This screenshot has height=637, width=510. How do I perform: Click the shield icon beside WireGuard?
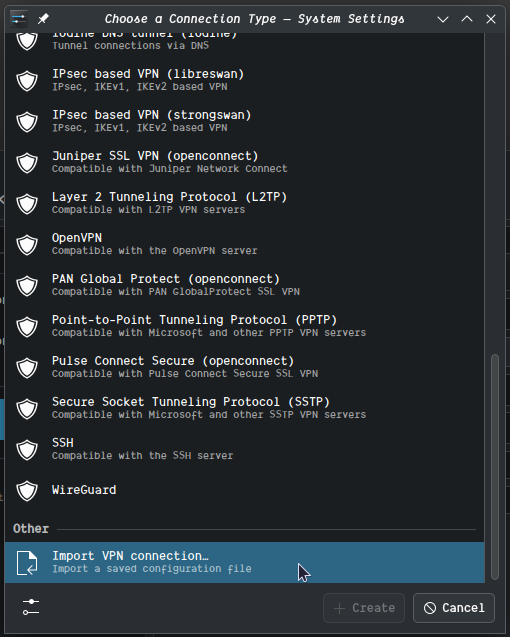(27, 490)
